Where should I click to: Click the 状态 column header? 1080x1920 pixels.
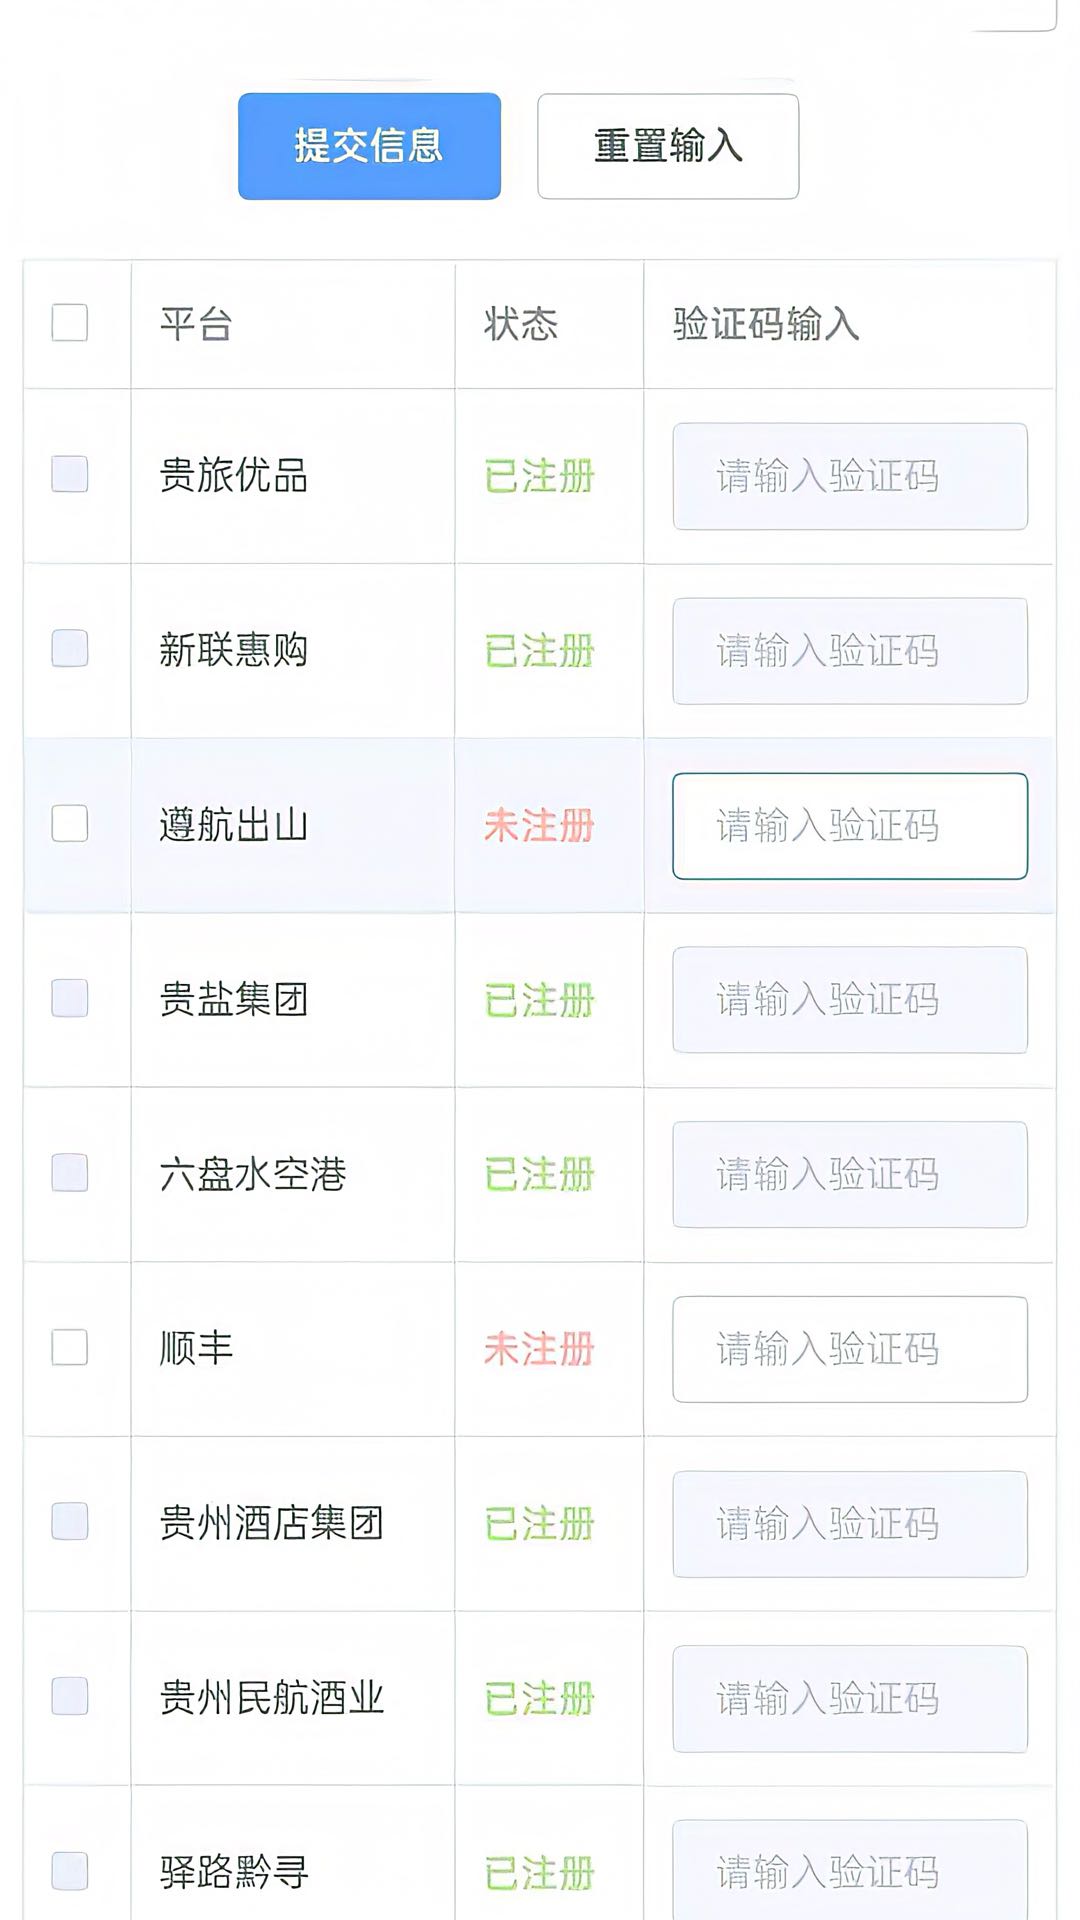click(x=521, y=324)
